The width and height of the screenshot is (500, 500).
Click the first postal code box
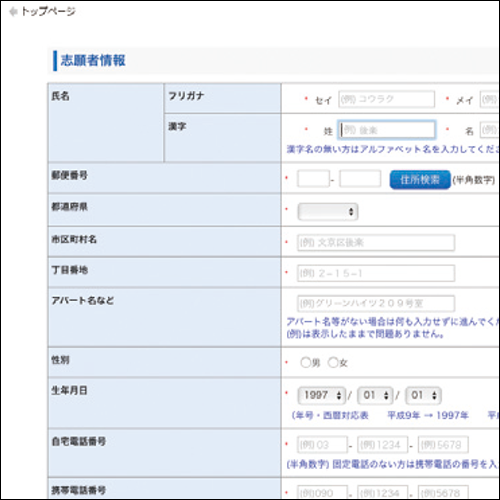[x=313, y=179]
